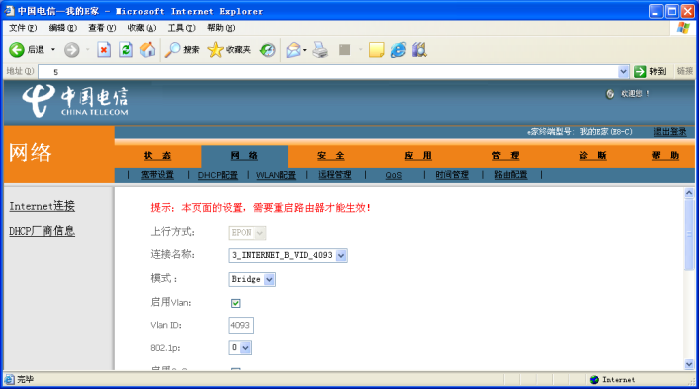Open the Bridge mode dropdown

(269, 279)
